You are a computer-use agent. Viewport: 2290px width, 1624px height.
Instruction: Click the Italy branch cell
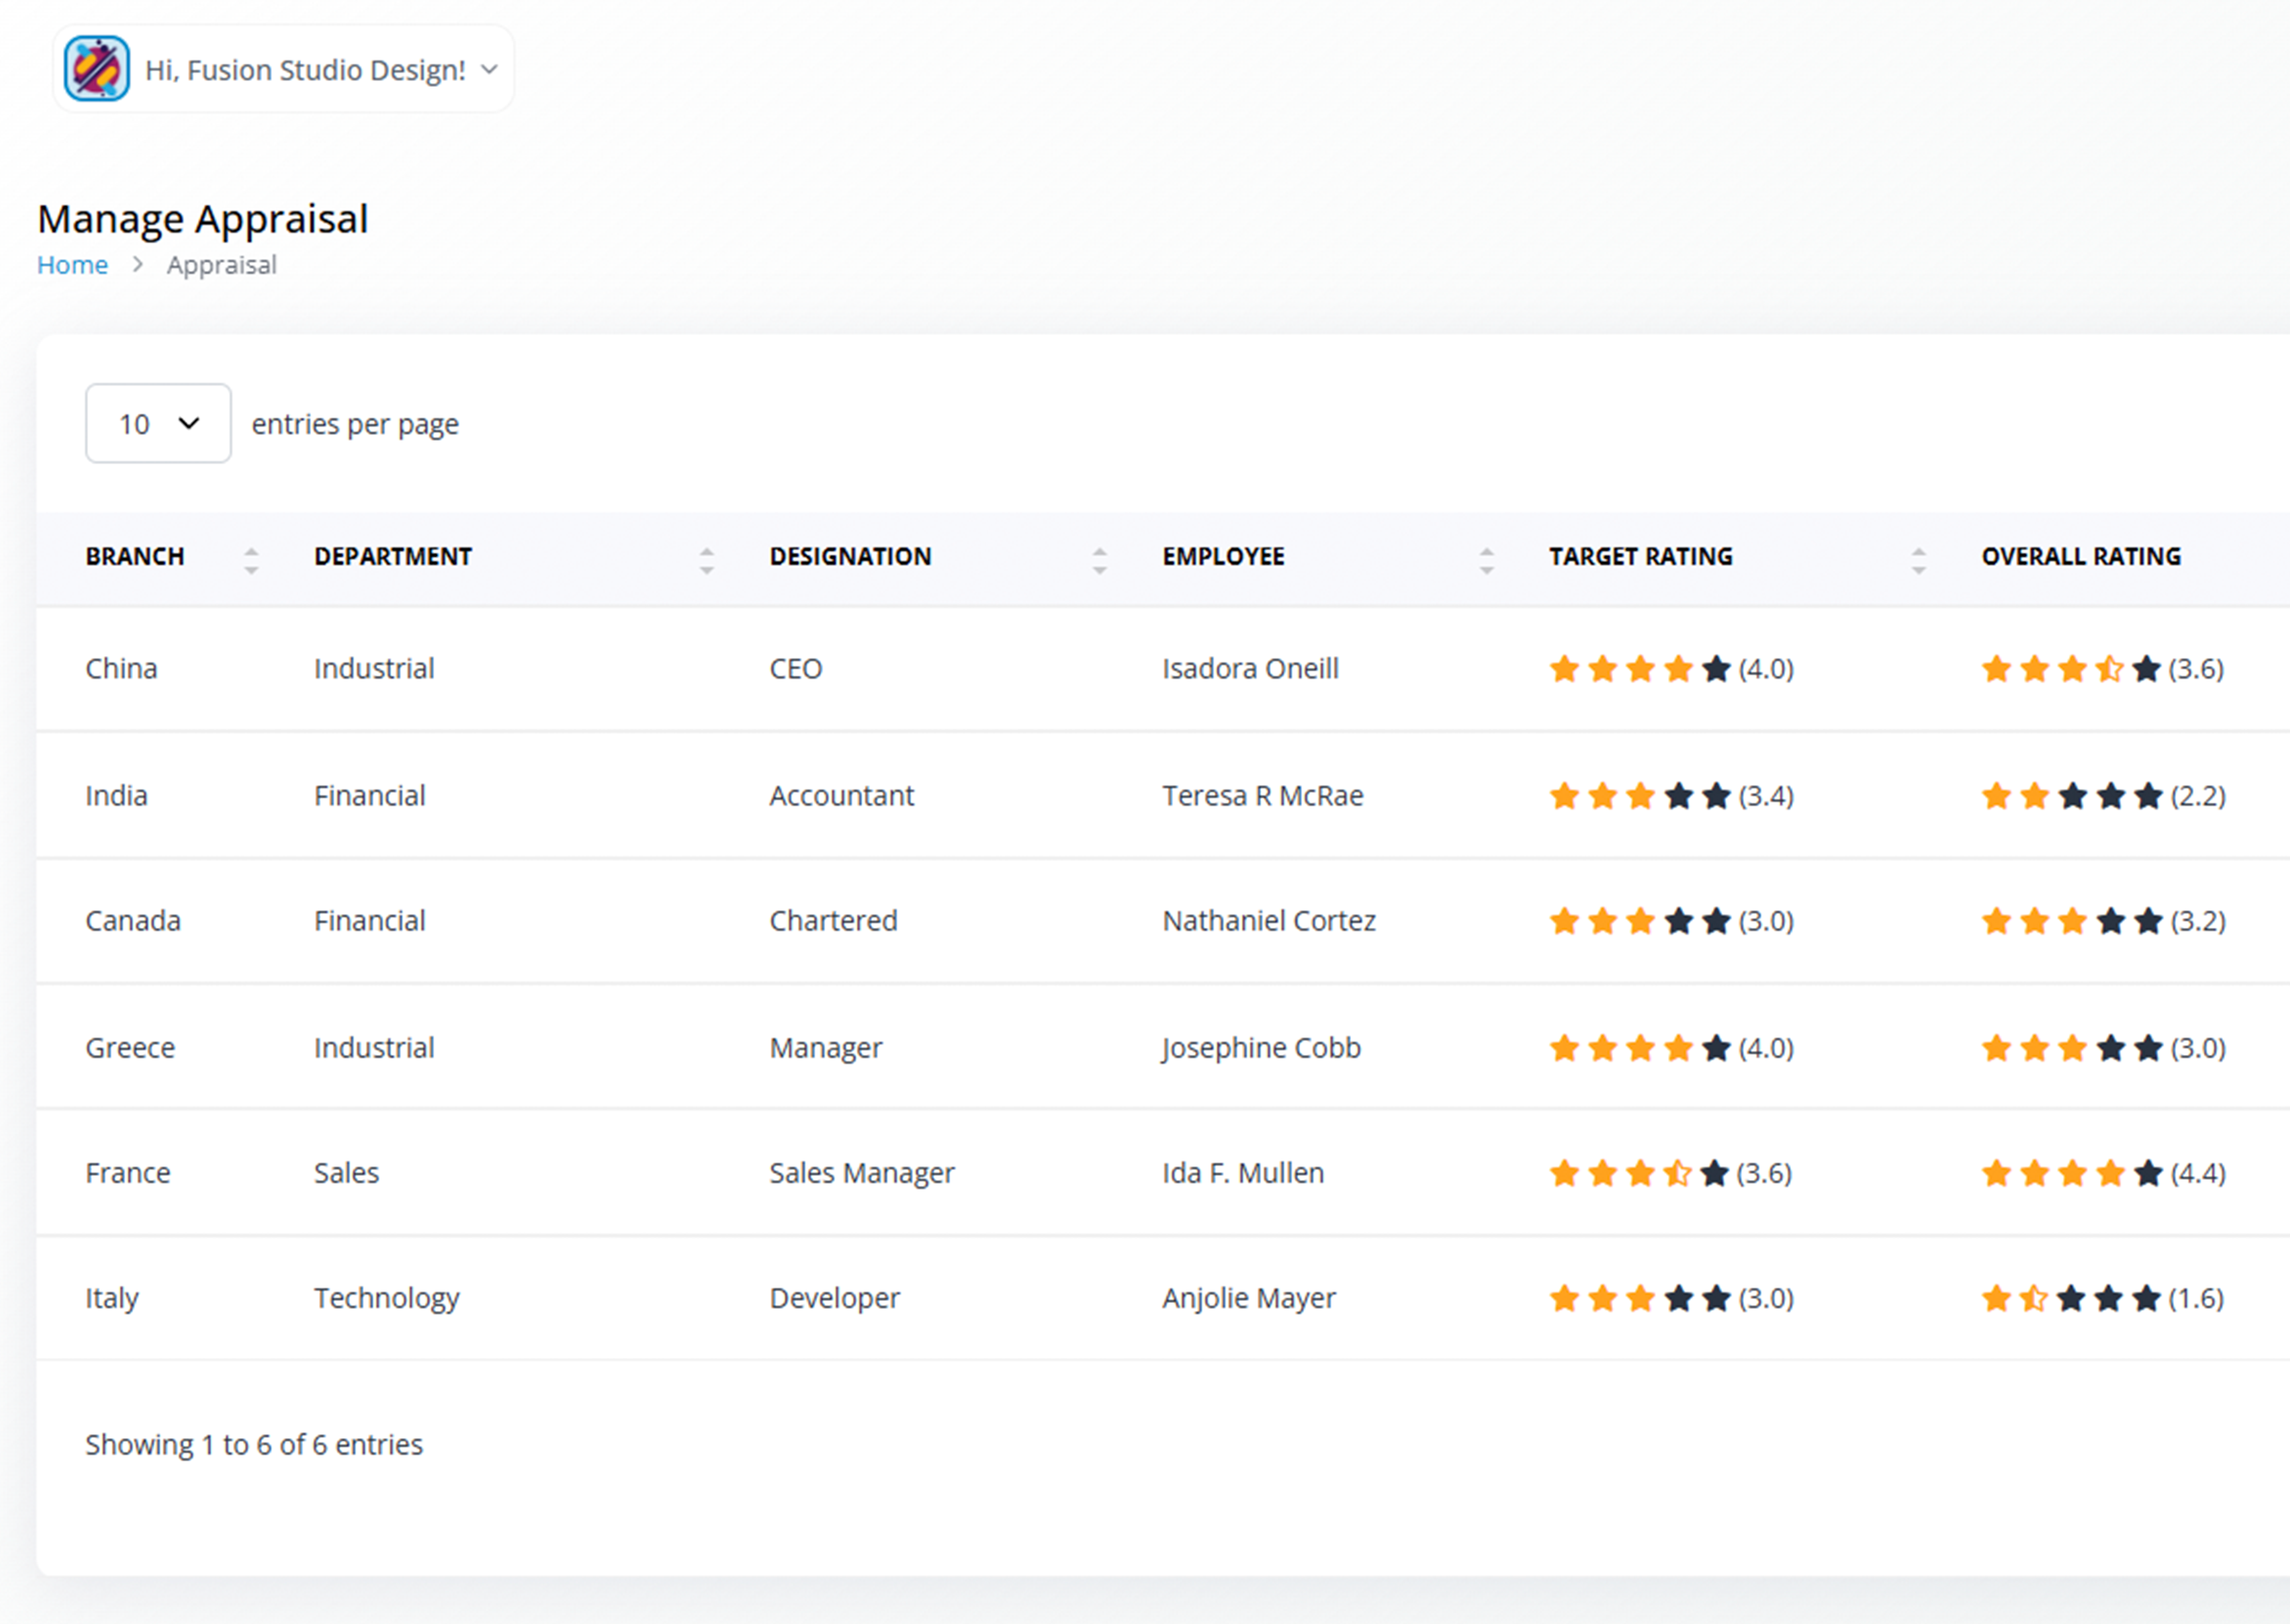pyautogui.click(x=112, y=1298)
